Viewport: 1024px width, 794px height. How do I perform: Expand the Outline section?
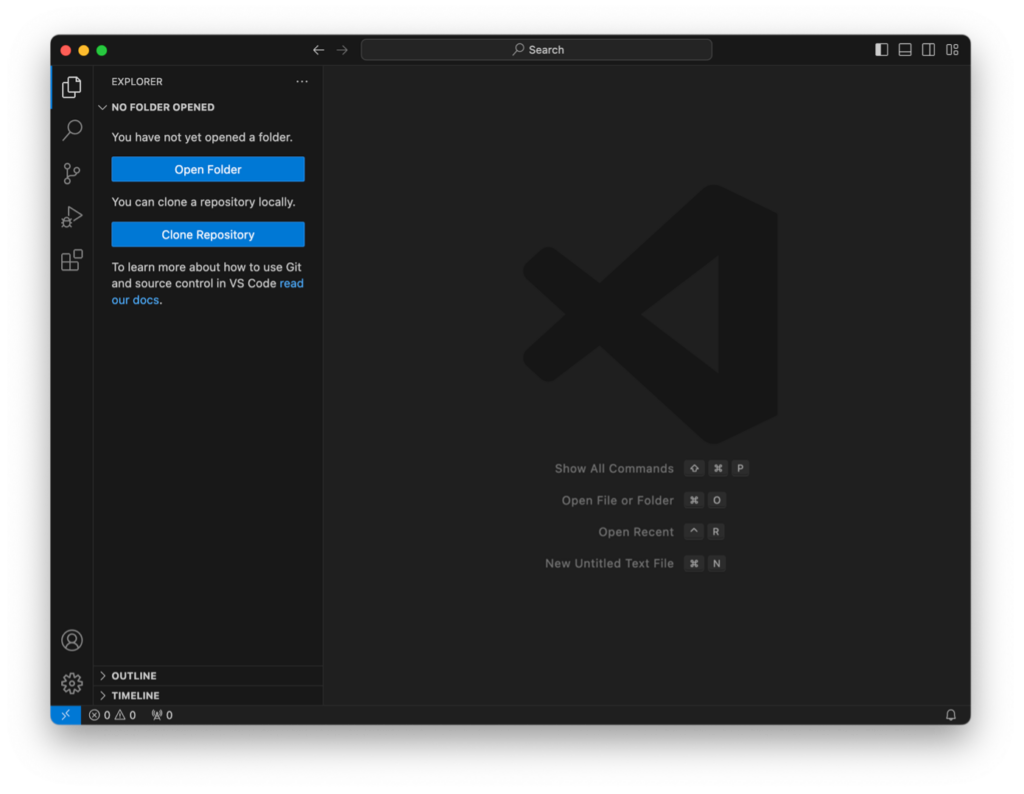208,676
